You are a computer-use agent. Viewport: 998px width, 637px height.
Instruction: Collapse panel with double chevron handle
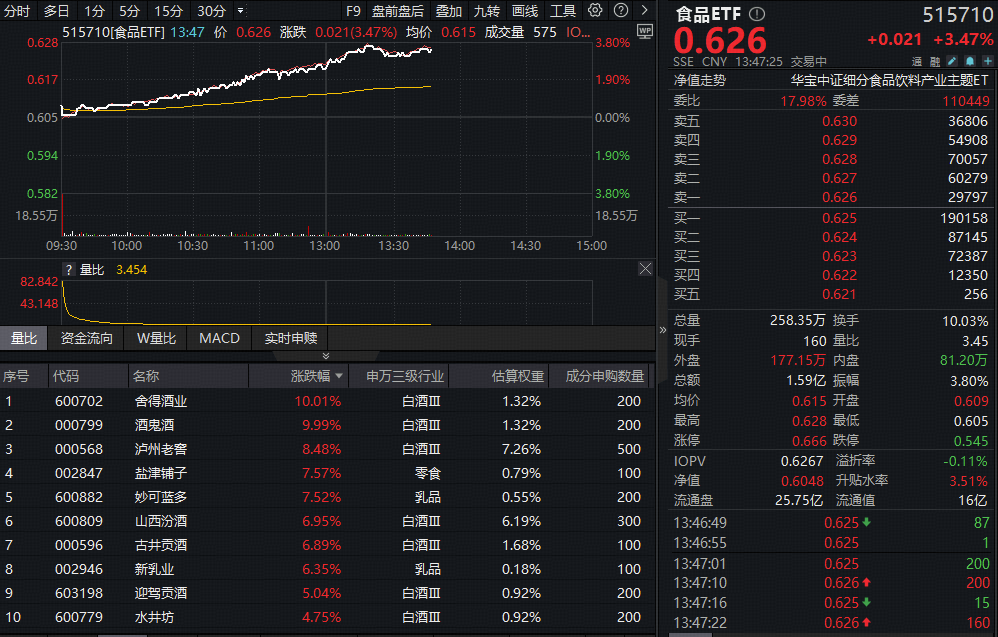tap(325, 355)
